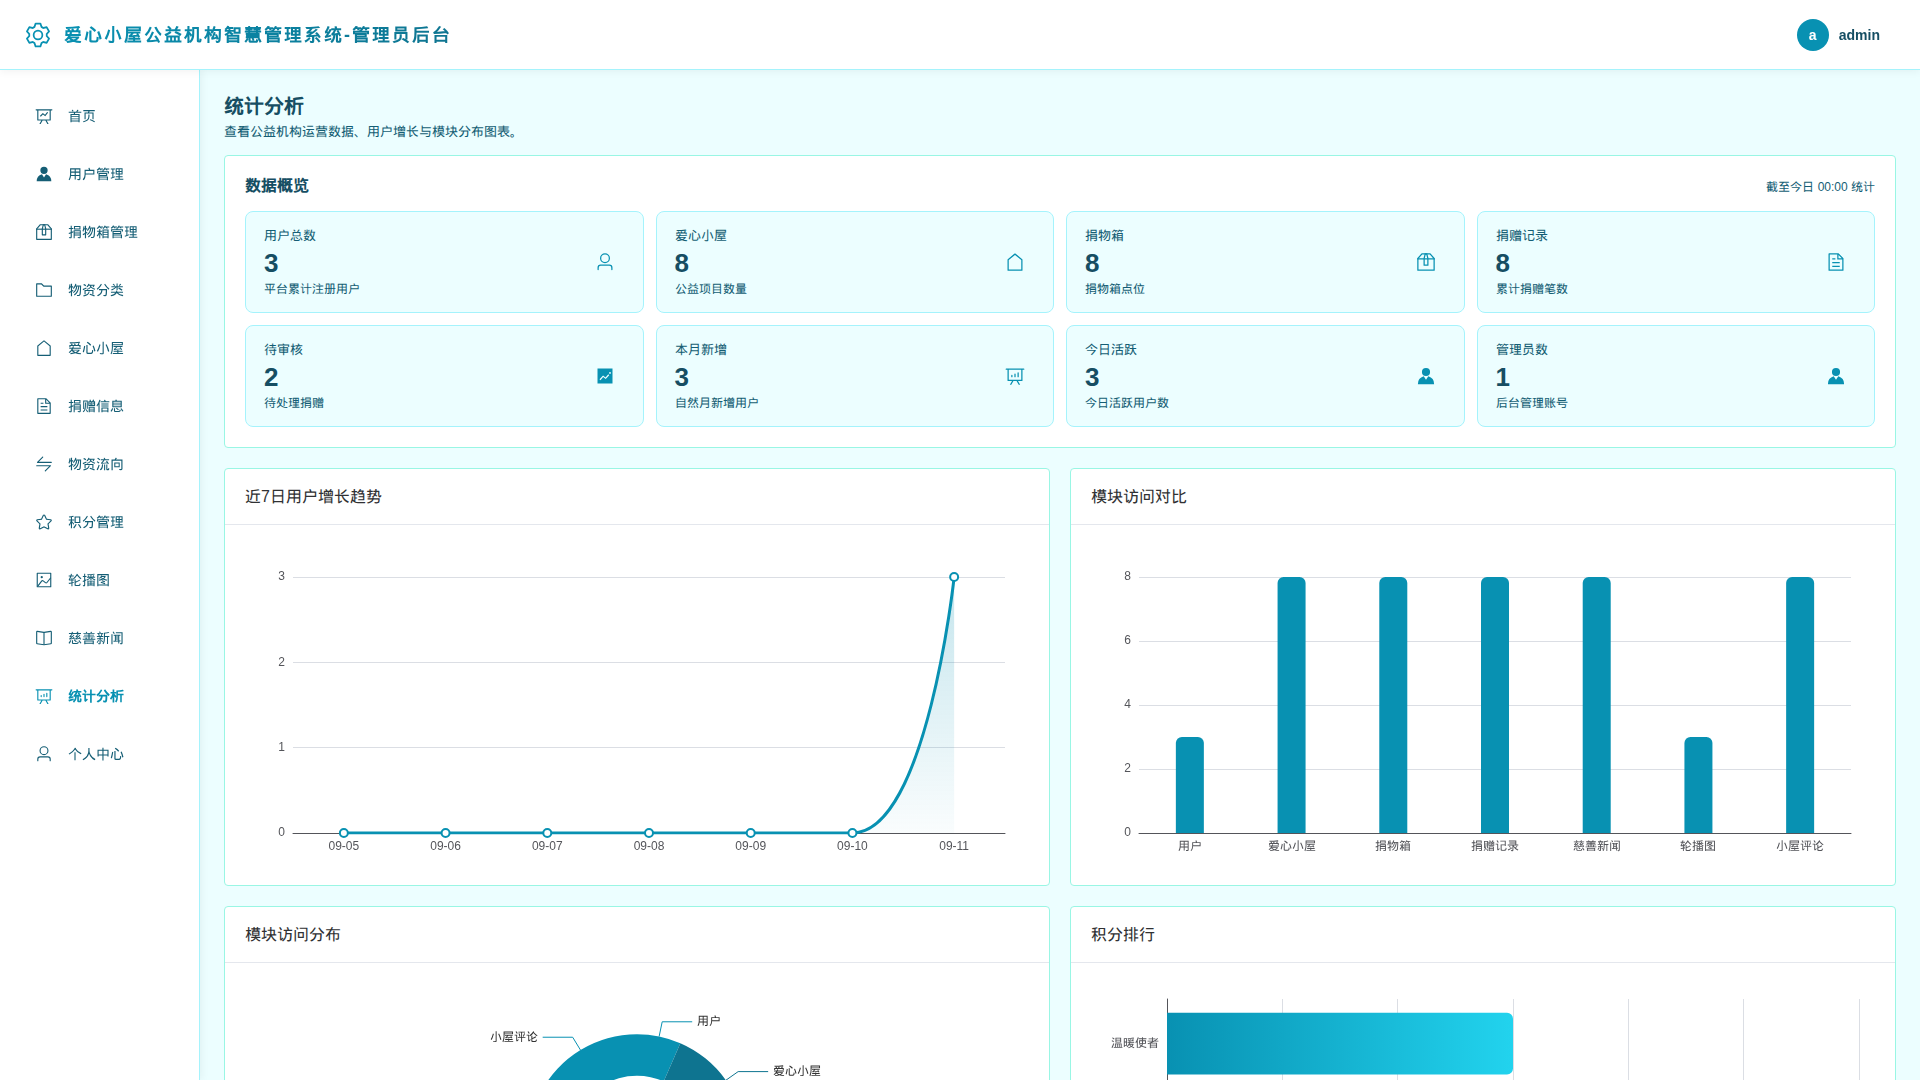Click the chart icon on 待审核 card
1920x1080 pixels.
[x=605, y=376]
